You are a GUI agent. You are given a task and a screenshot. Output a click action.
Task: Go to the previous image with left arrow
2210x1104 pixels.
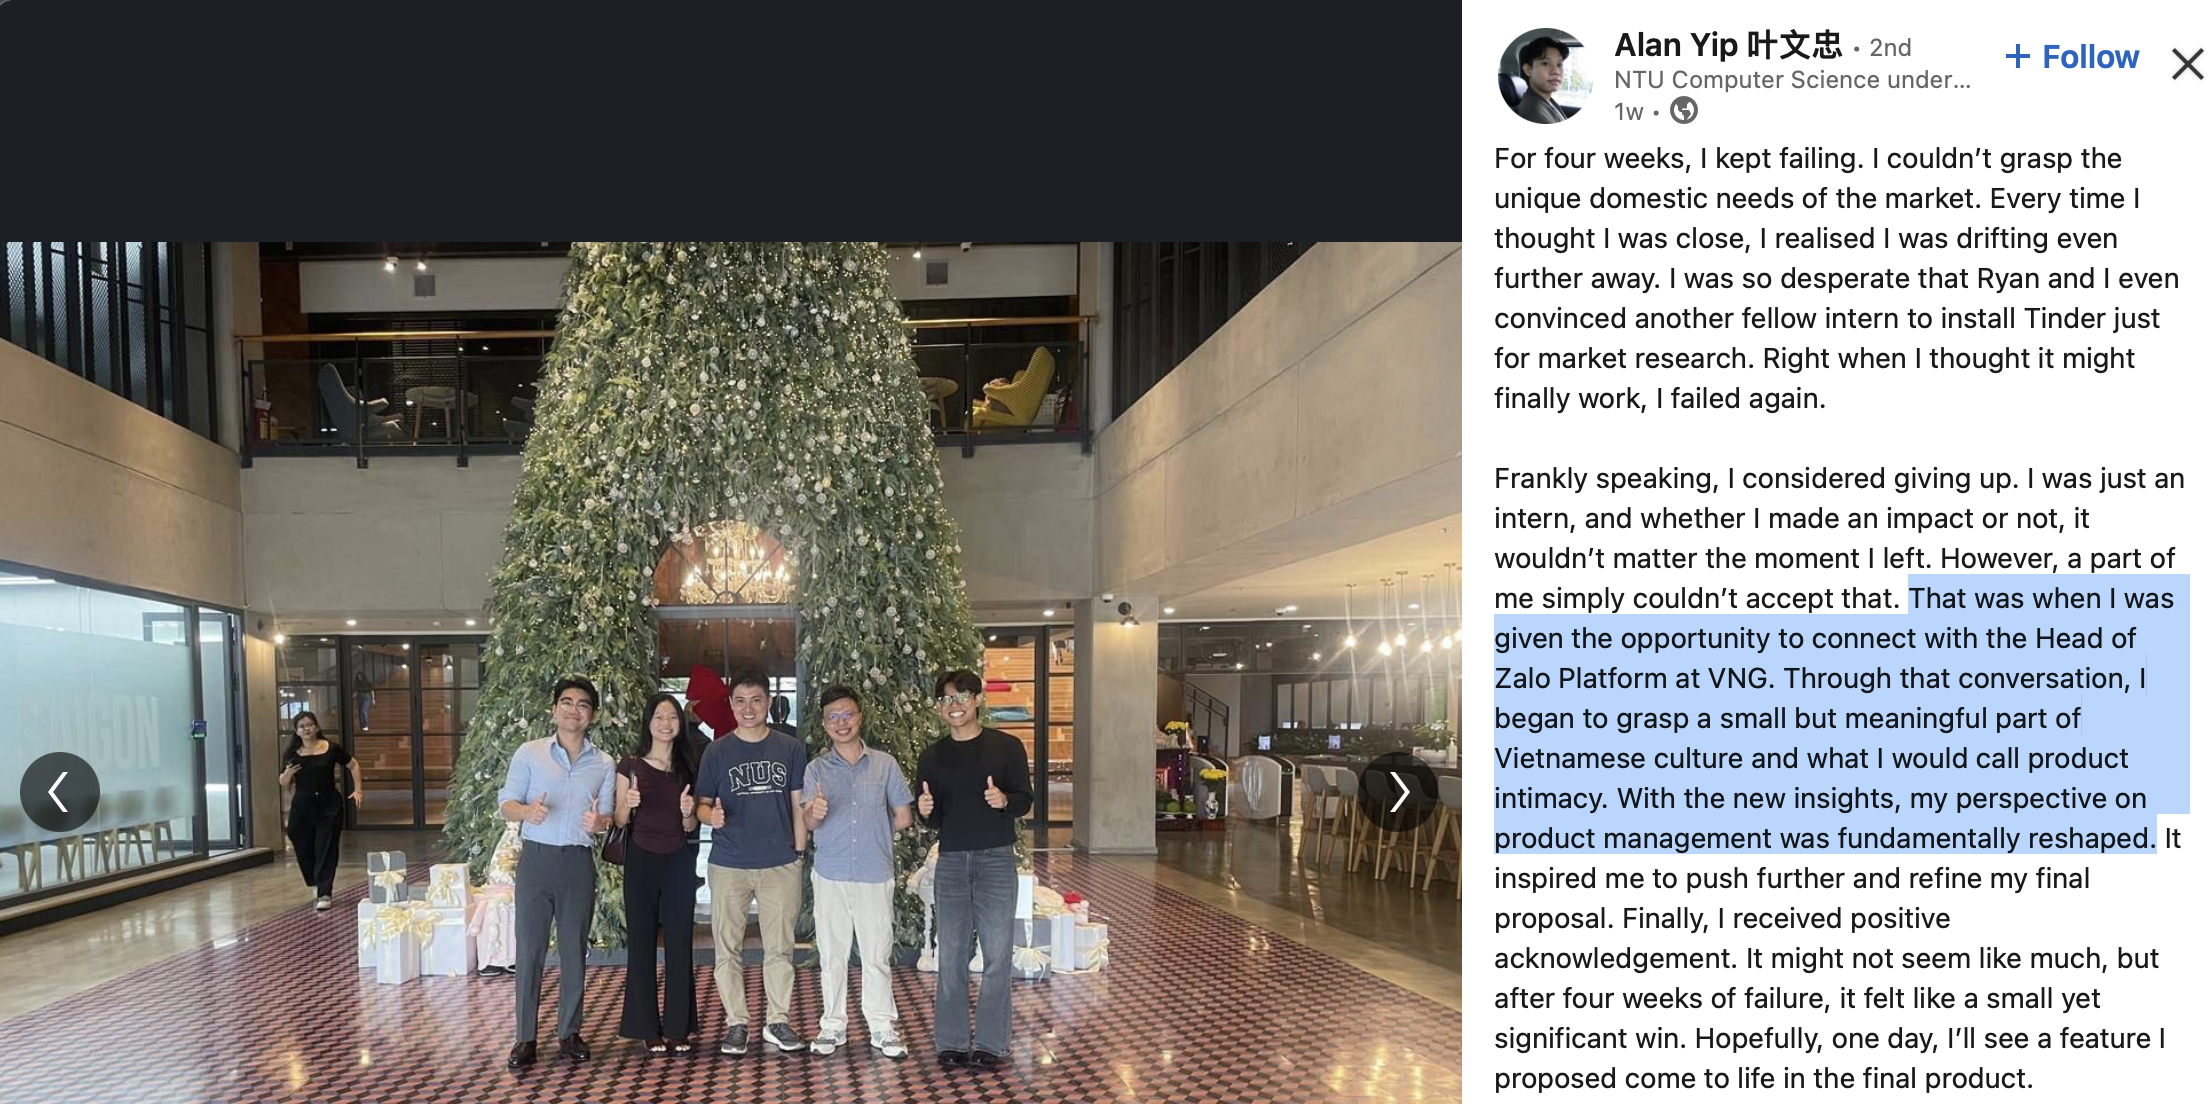(x=59, y=791)
